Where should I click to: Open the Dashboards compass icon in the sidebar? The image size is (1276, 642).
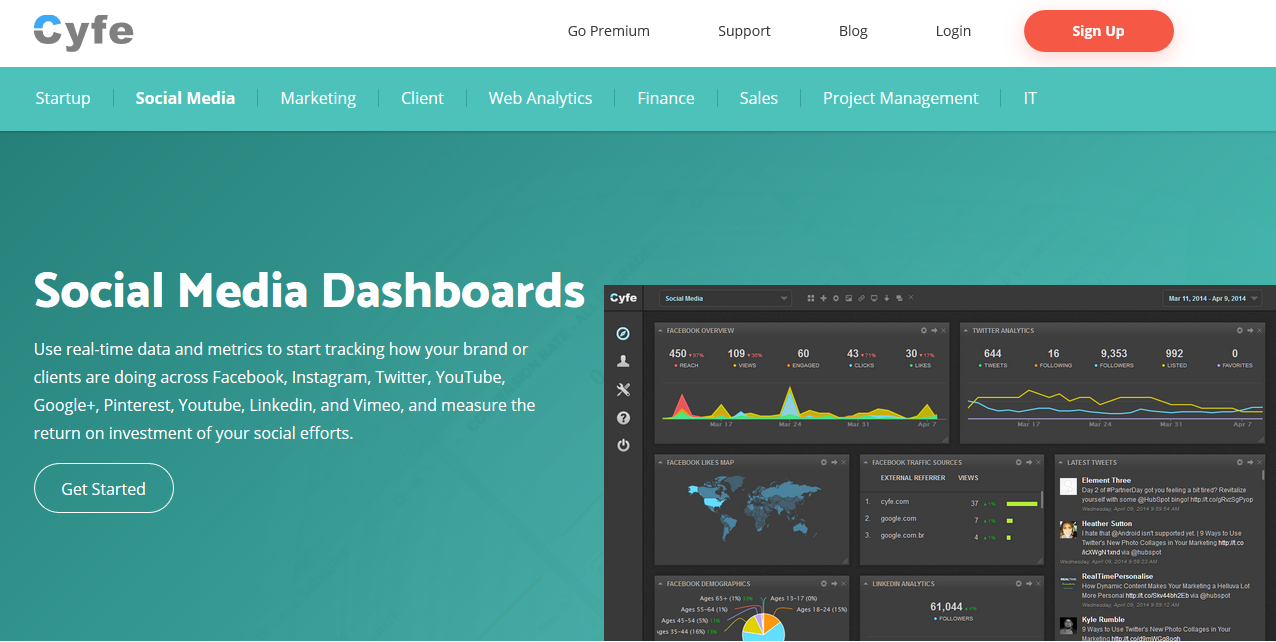tap(623, 333)
